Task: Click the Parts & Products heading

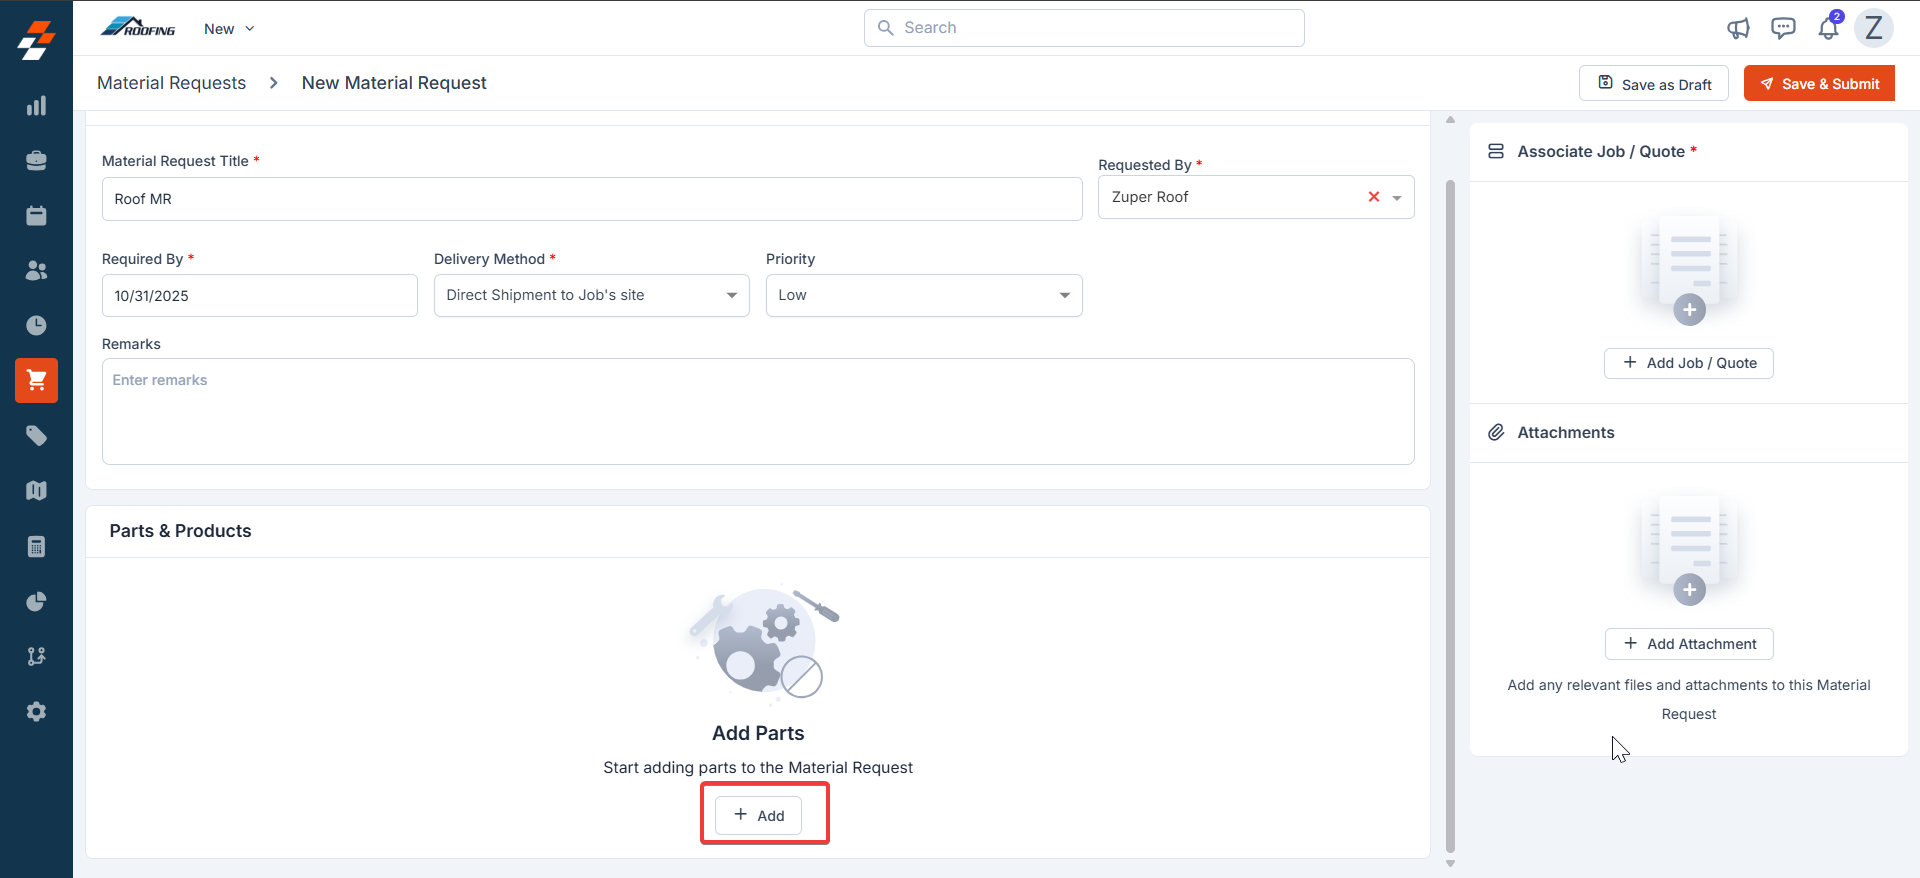Action: [180, 531]
